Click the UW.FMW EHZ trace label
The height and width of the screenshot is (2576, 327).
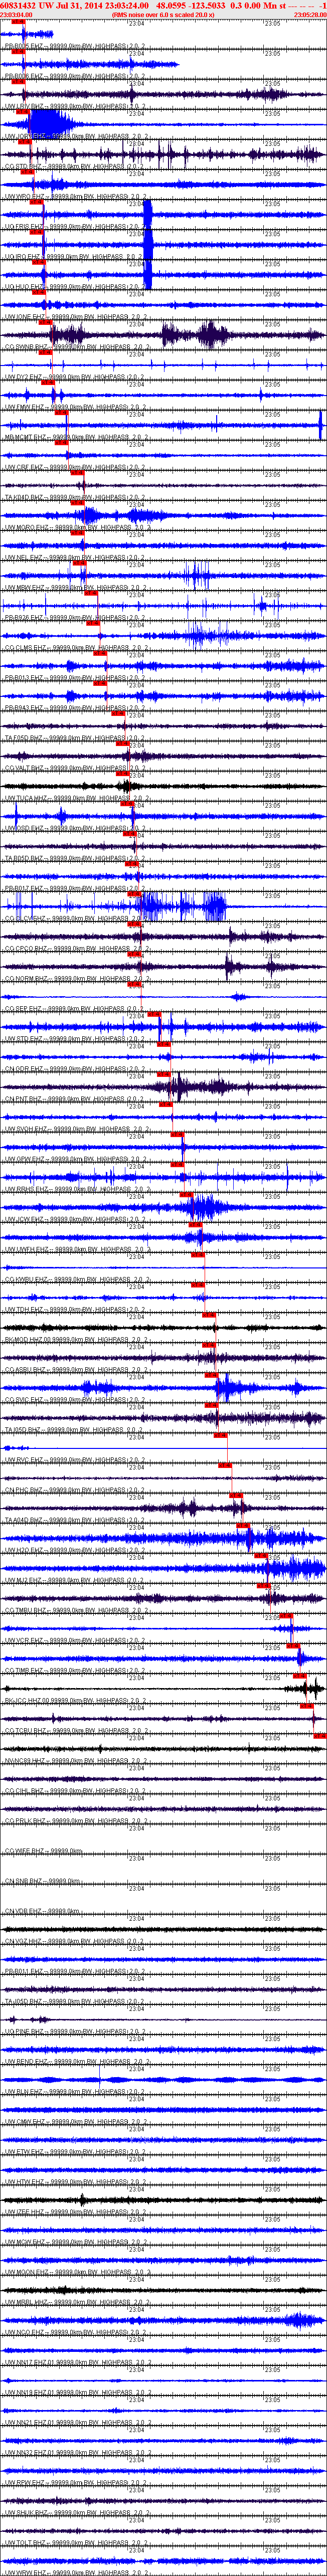[x=75, y=407]
